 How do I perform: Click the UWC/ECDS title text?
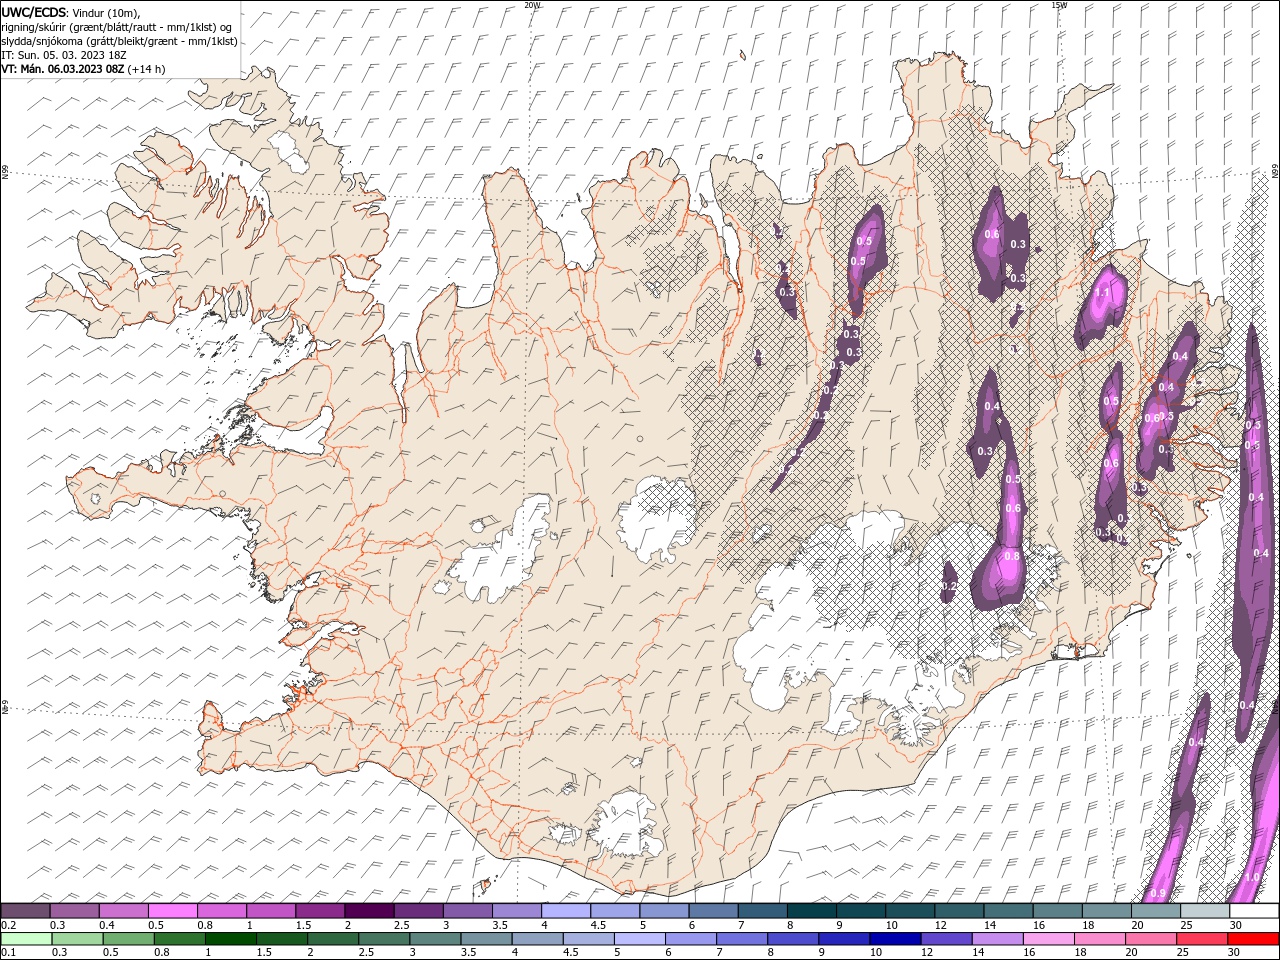pos(34,12)
